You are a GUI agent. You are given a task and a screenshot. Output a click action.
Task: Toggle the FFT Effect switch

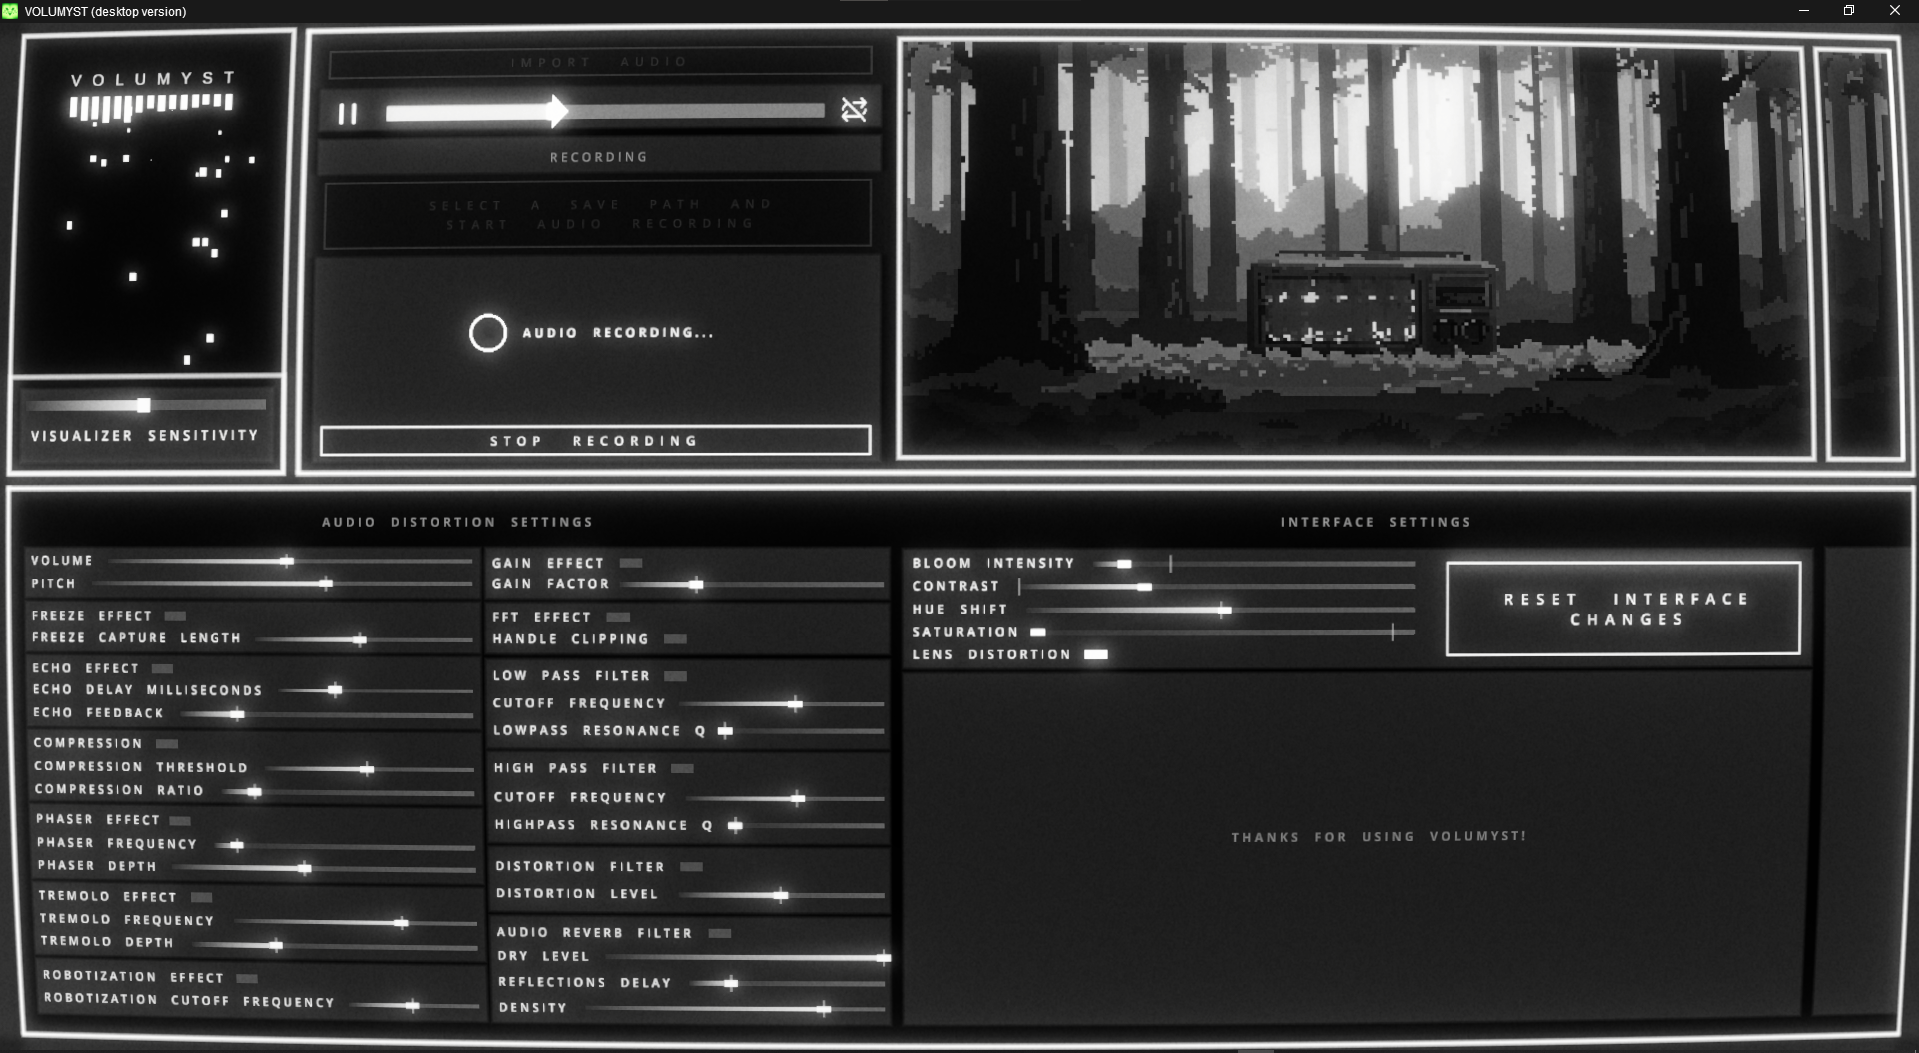(618, 617)
